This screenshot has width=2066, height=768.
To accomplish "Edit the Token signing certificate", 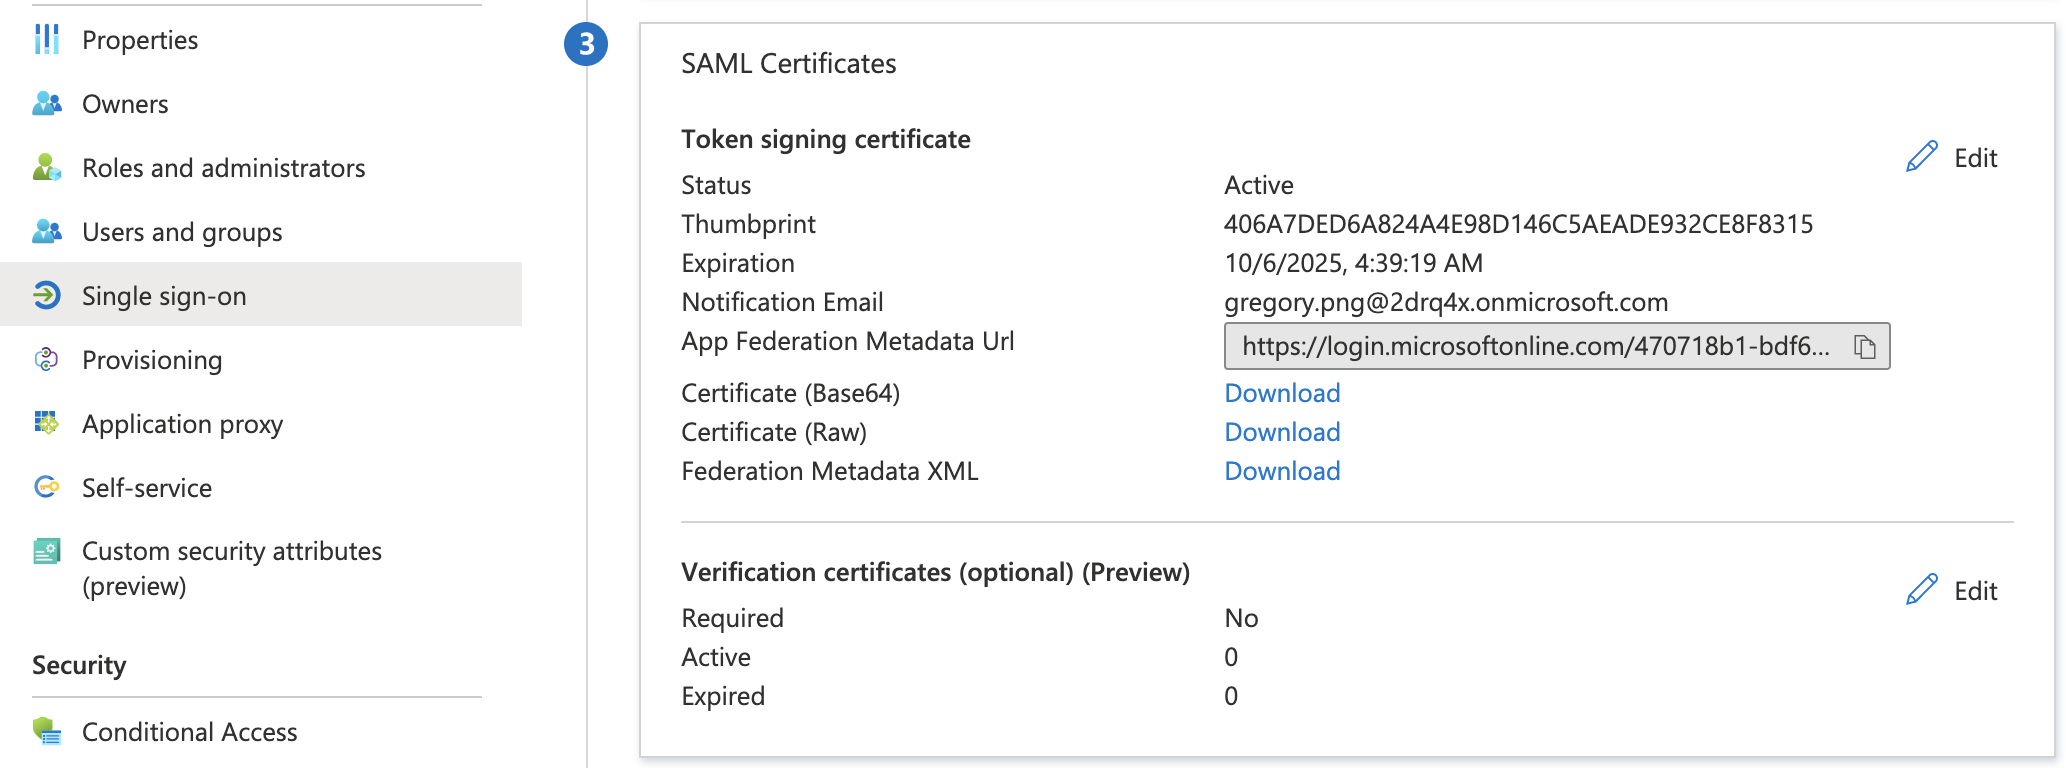I will (1952, 158).
